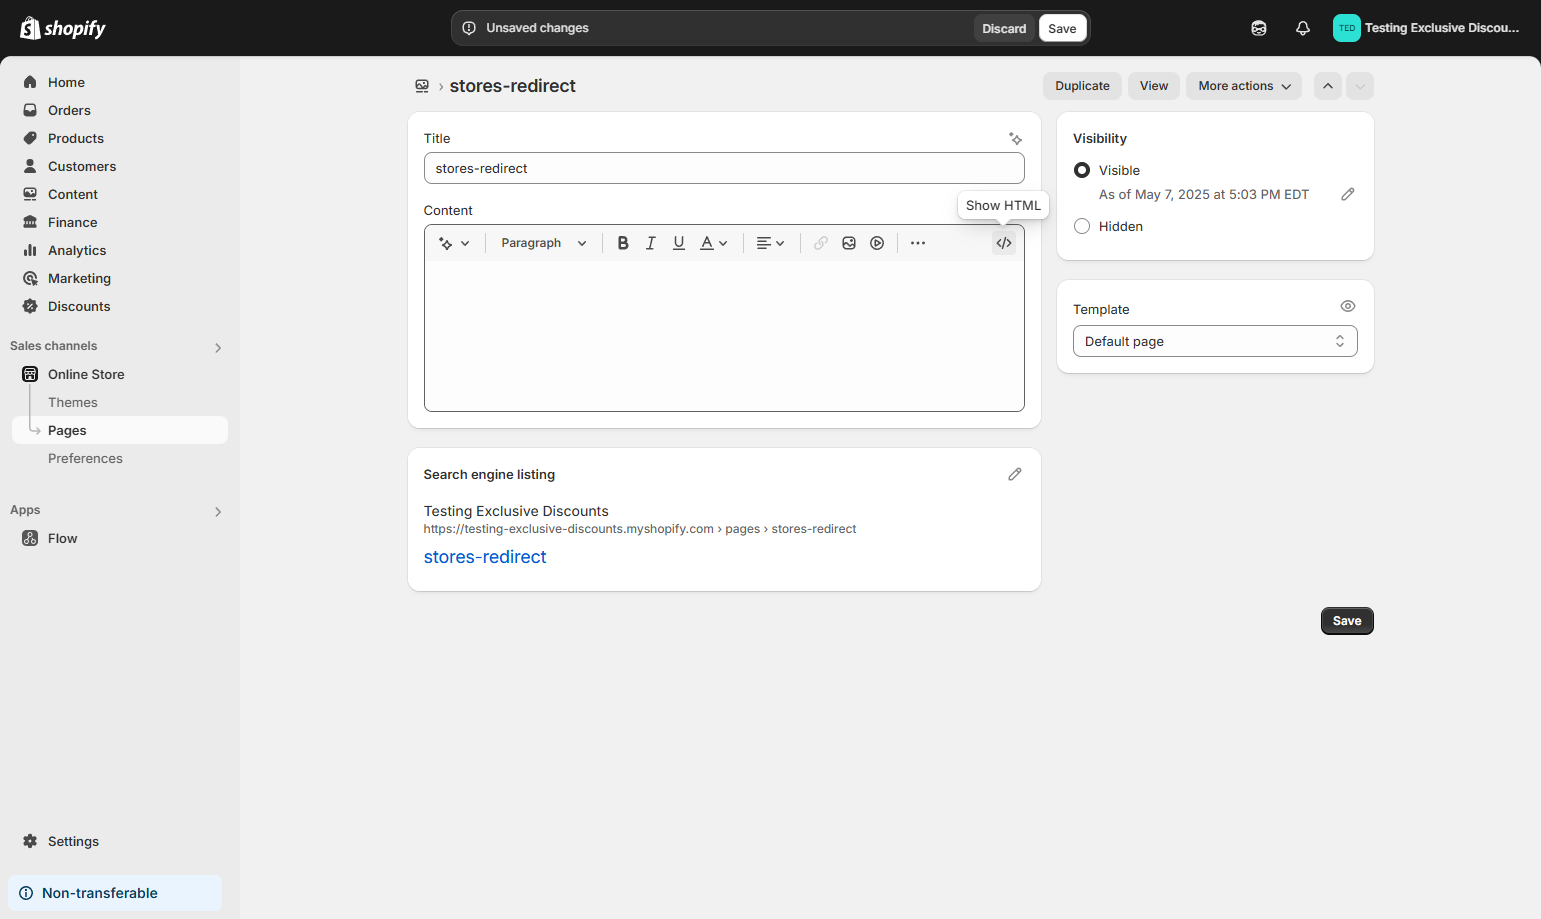
Task: Click the insert link icon
Action: pos(821,243)
